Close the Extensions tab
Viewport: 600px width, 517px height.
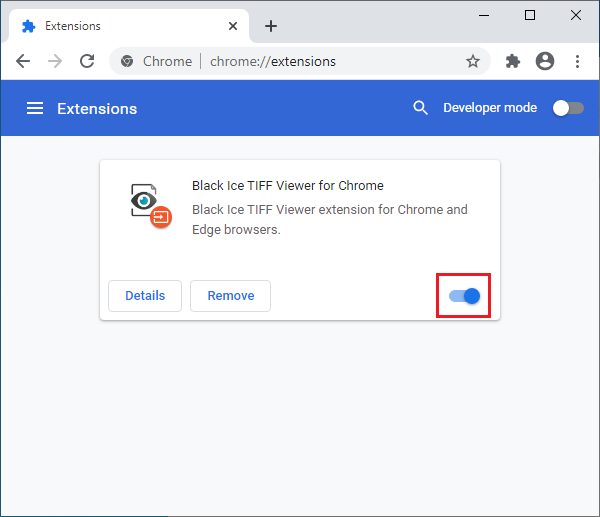[x=235, y=26]
